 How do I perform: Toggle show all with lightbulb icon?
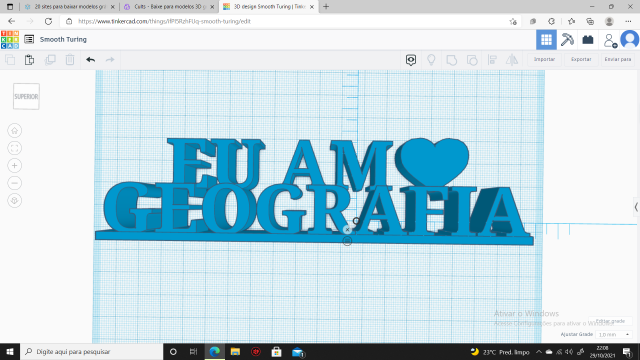(x=431, y=60)
